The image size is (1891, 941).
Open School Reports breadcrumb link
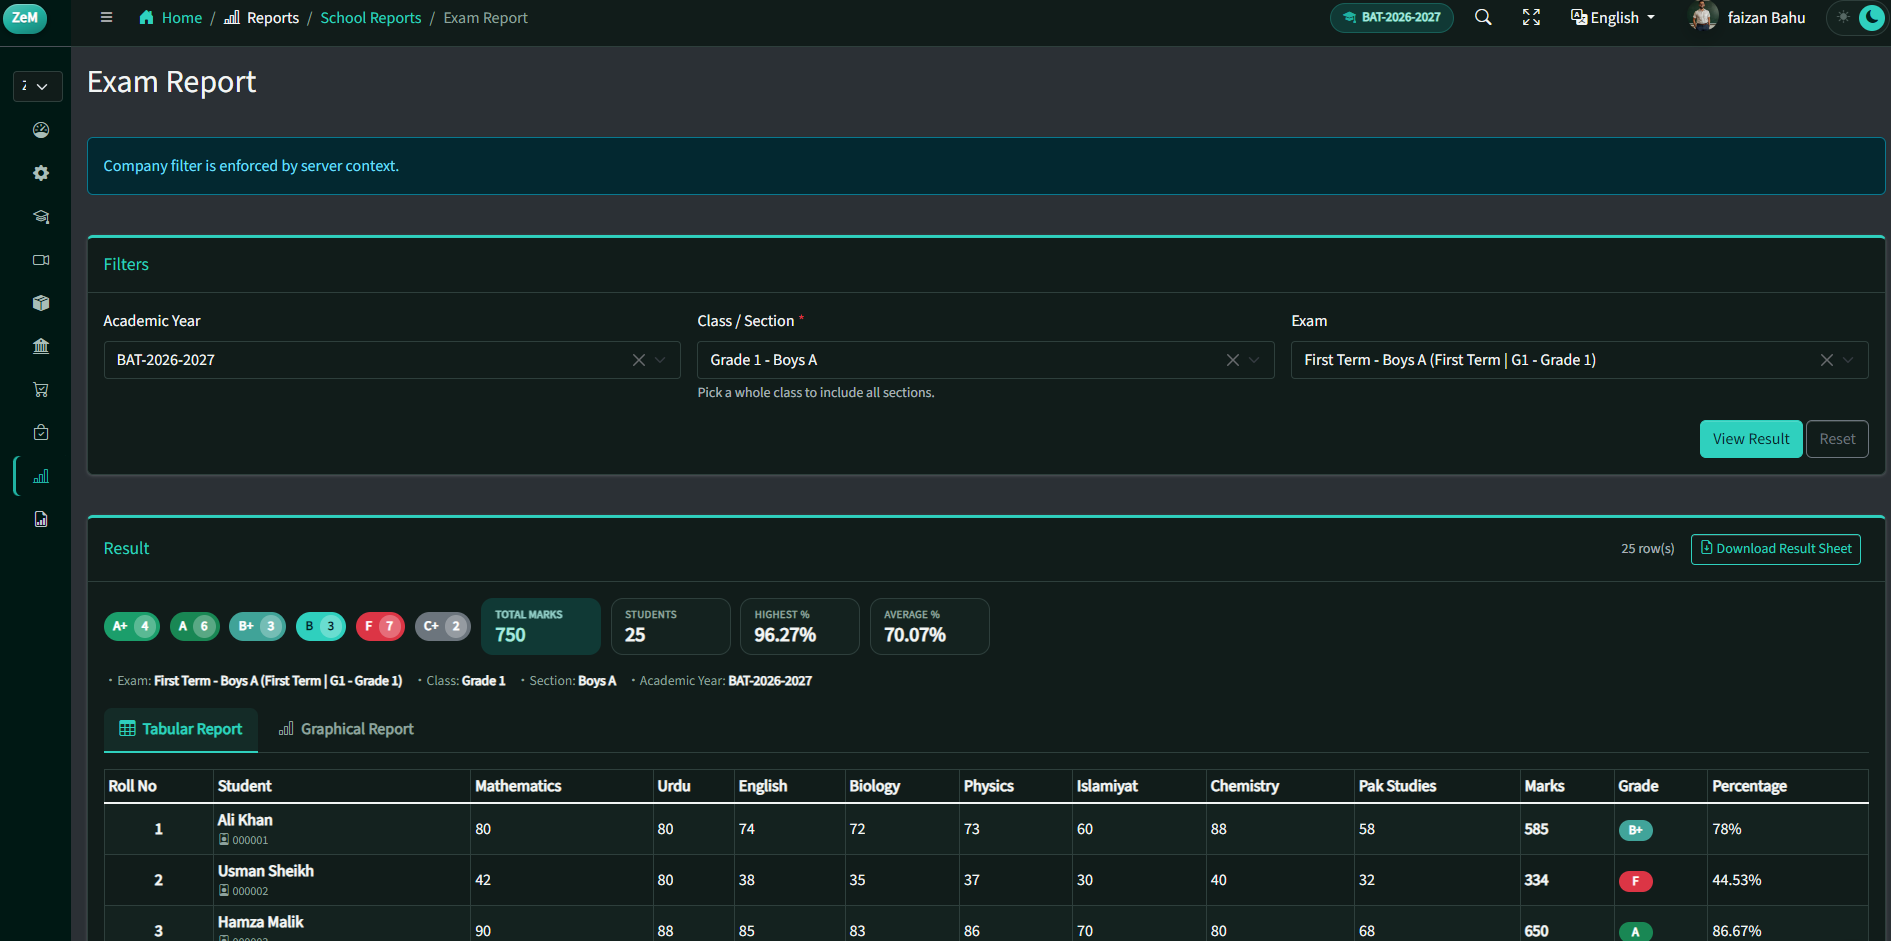click(x=371, y=18)
